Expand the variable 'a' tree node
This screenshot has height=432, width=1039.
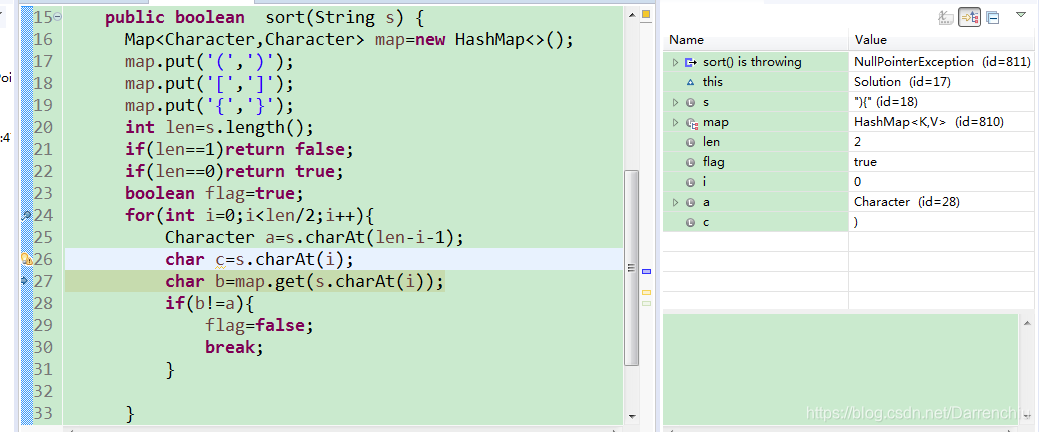(675, 202)
